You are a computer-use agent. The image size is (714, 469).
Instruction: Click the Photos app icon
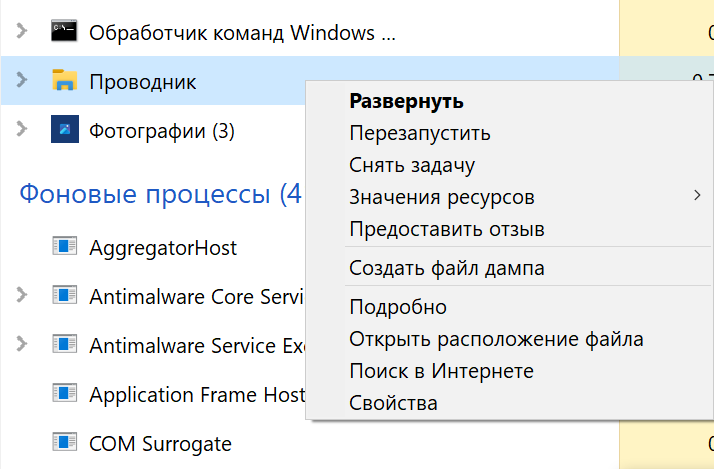[65, 130]
